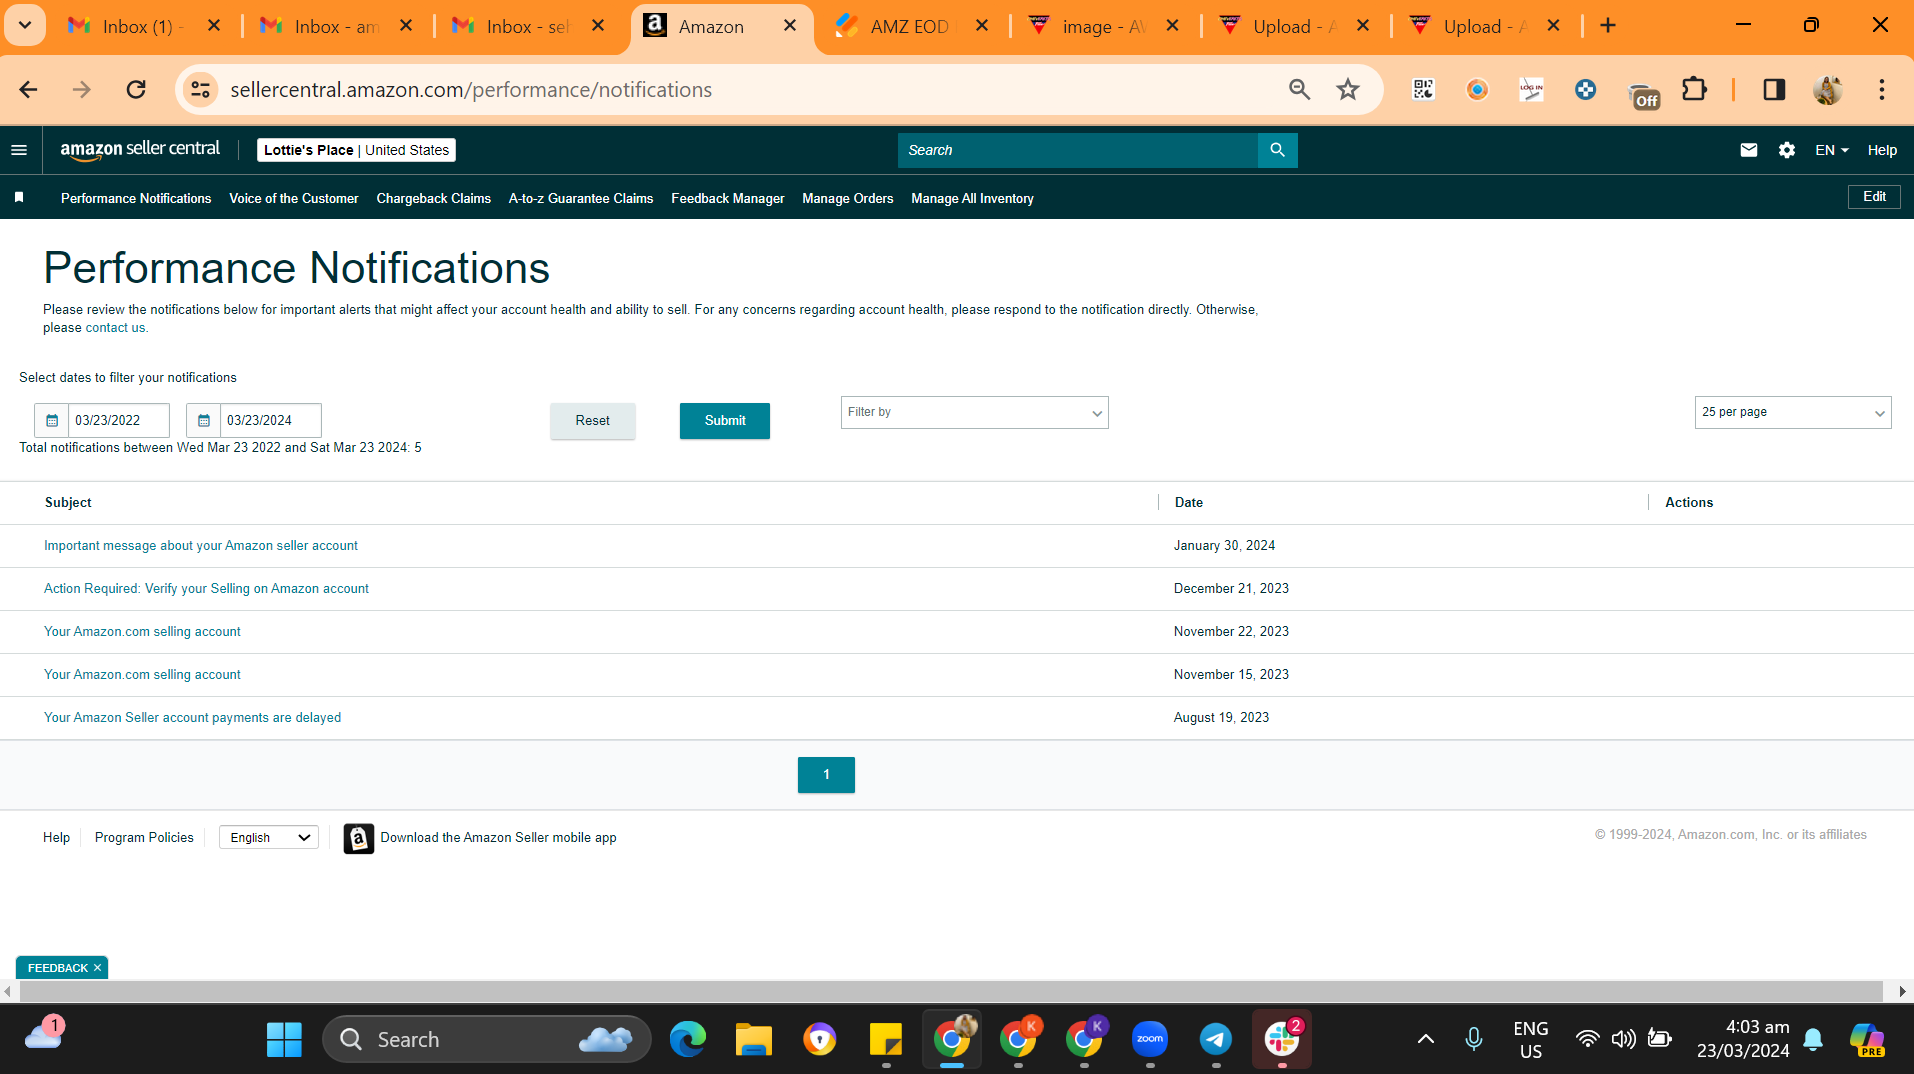This screenshot has width=1914, height=1074.
Task: Click the Amazon Seller mobile app icon
Action: point(359,838)
